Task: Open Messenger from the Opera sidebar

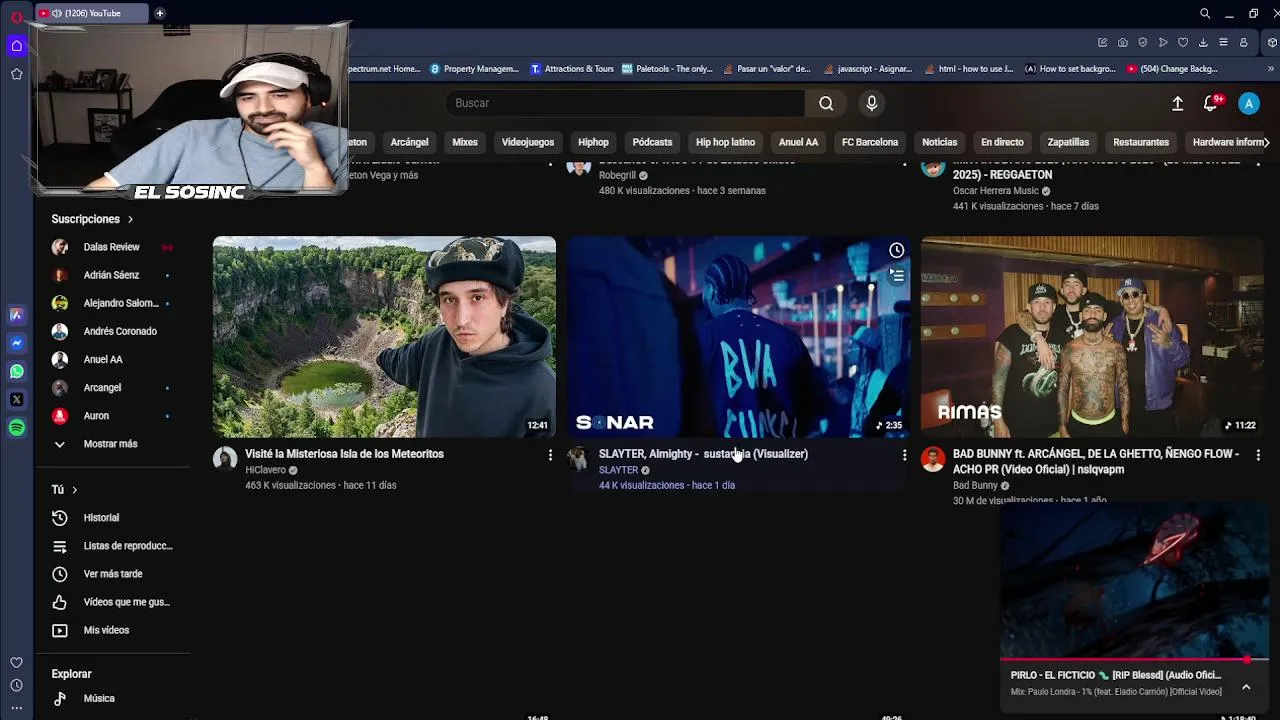Action: [16, 343]
